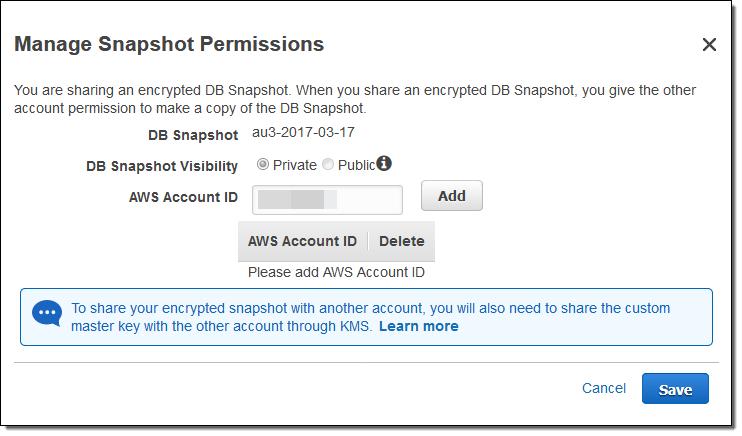Image resolution: width=742 pixels, height=436 pixels.
Task: Open the Learn more link
Action: click(x=418, y=327)
